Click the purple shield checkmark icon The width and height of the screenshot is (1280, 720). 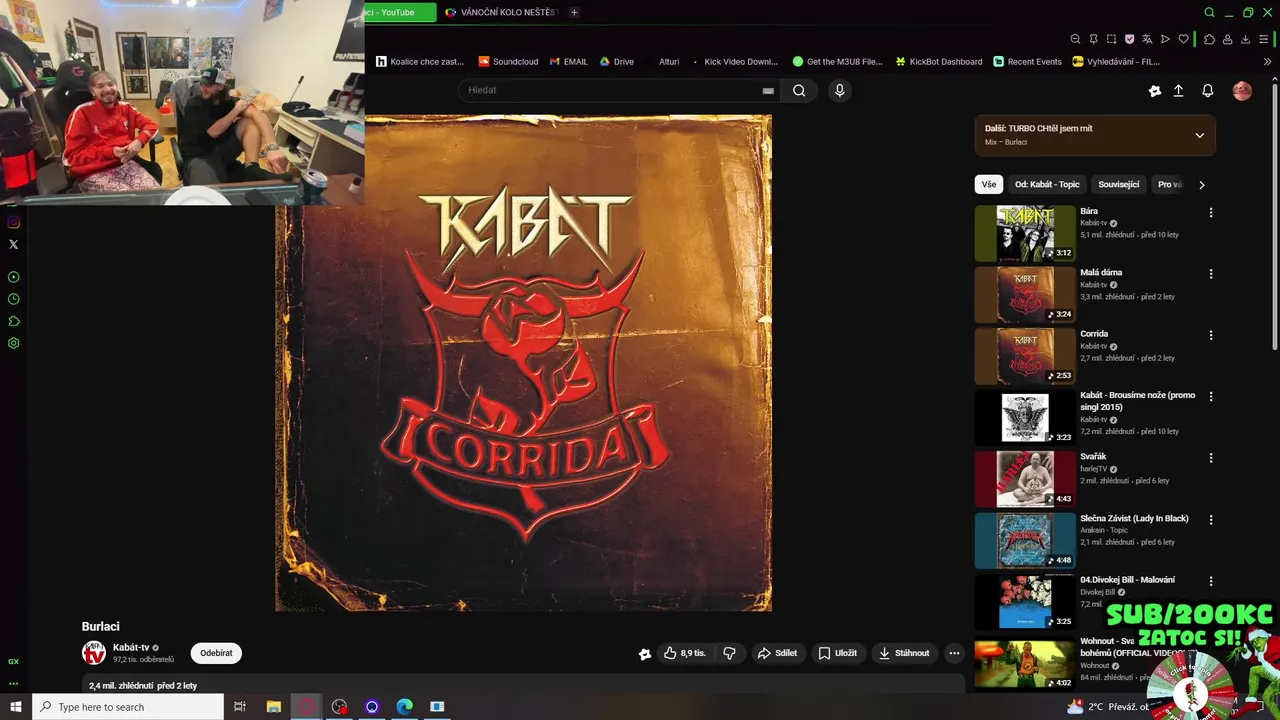[x=1129, y=39]
